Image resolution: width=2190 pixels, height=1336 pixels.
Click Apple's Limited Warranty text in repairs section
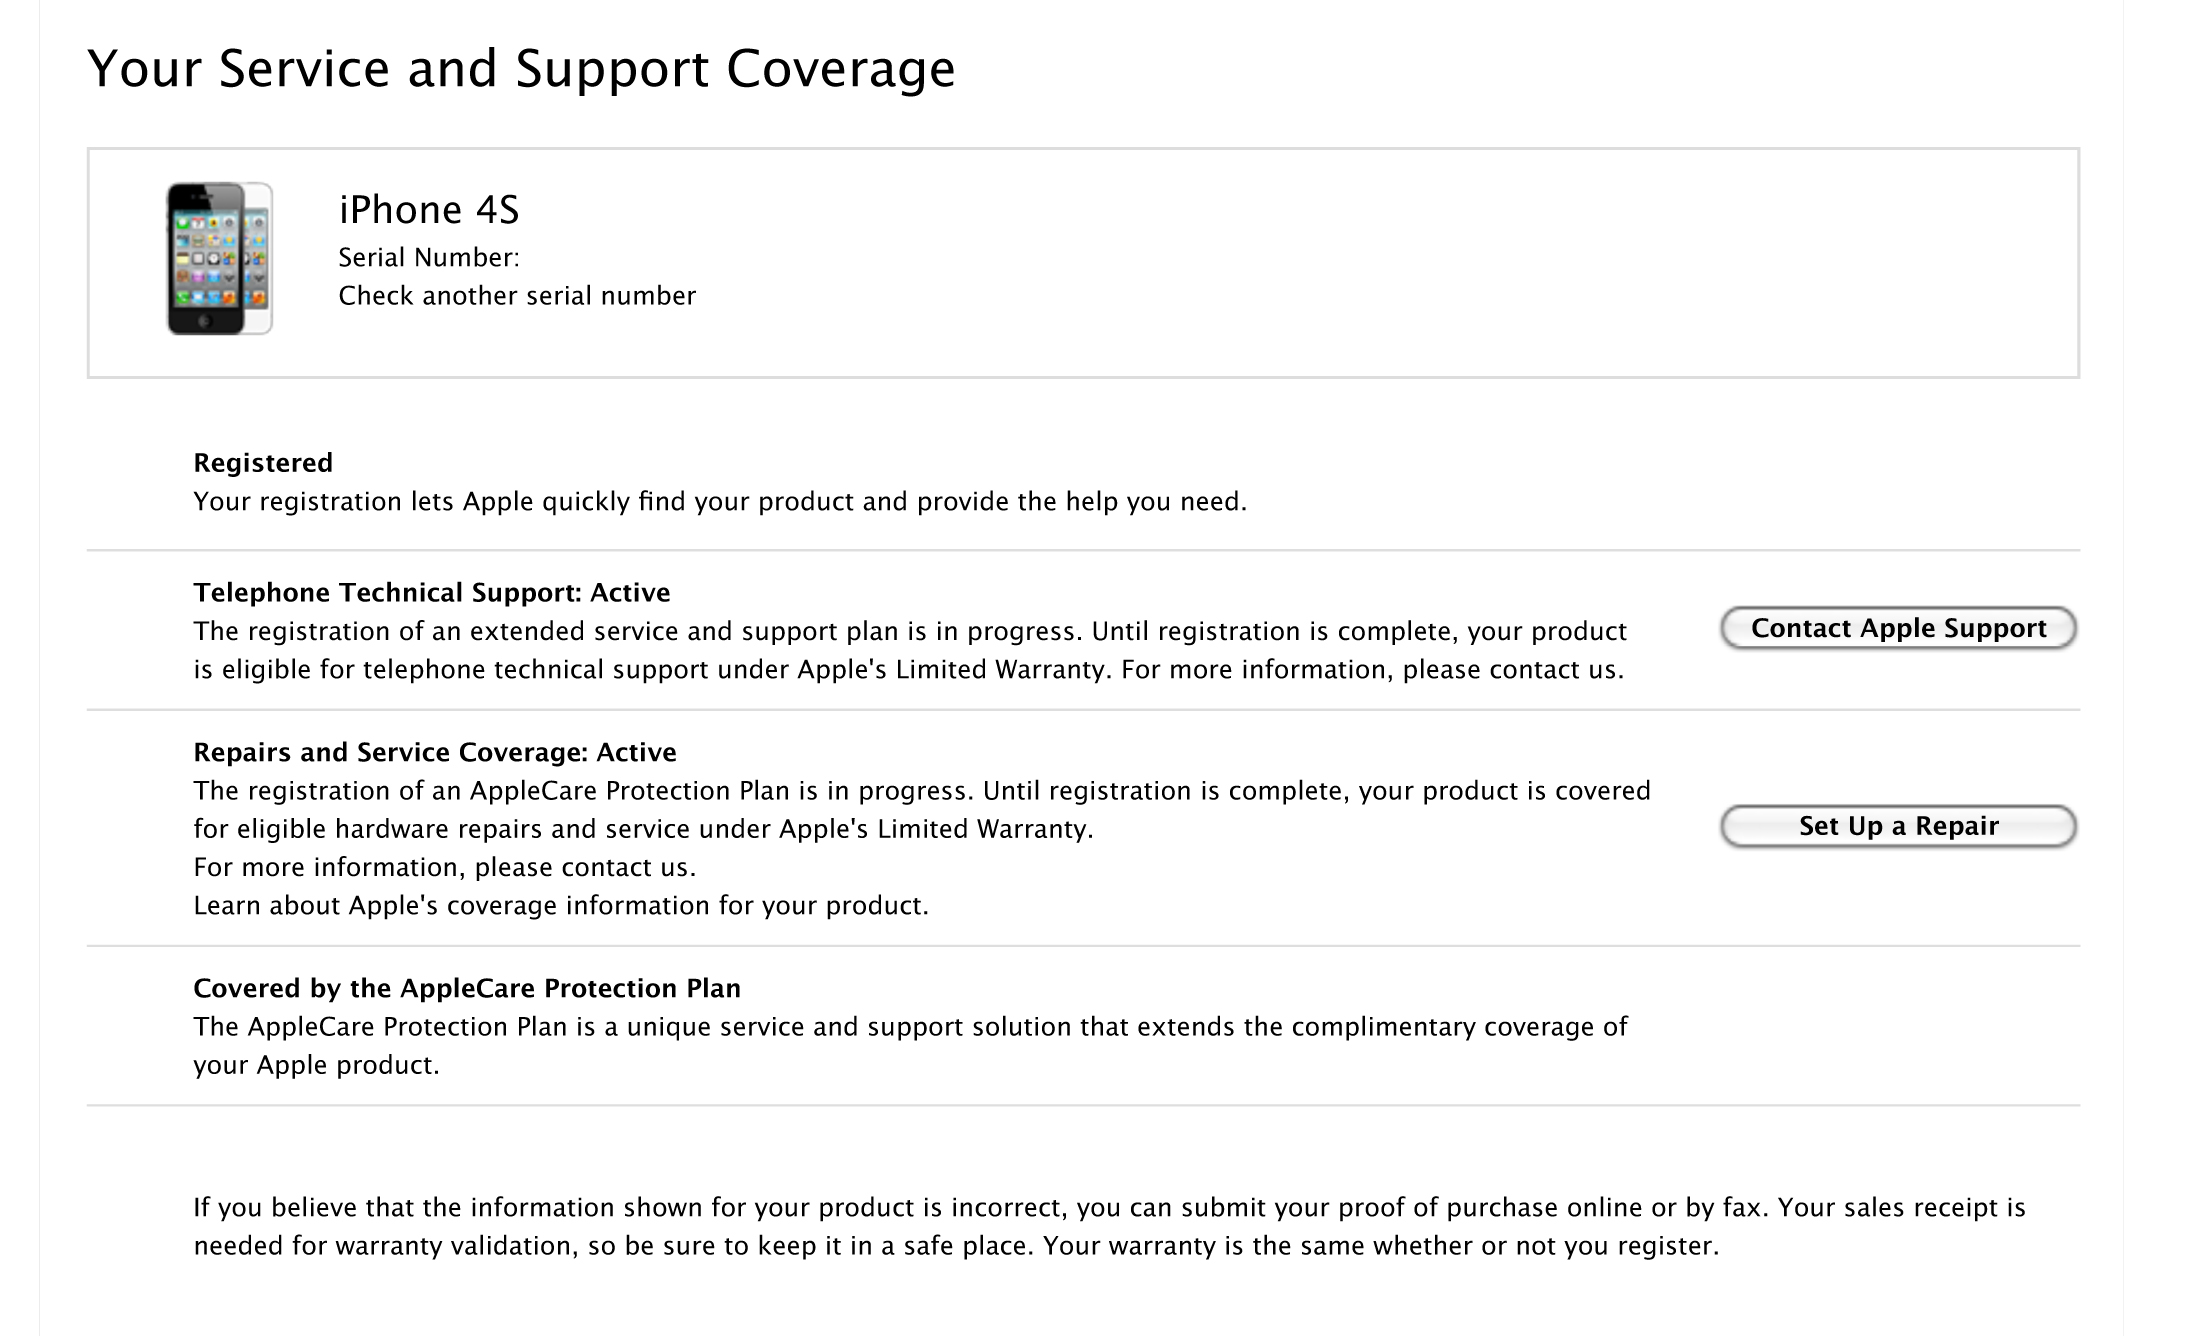point(936,830)
